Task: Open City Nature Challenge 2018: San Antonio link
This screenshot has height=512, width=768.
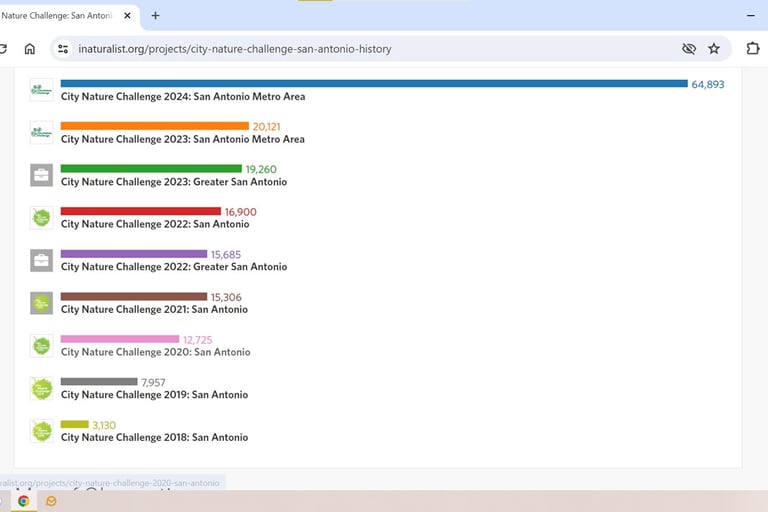Action: [154, 438]
